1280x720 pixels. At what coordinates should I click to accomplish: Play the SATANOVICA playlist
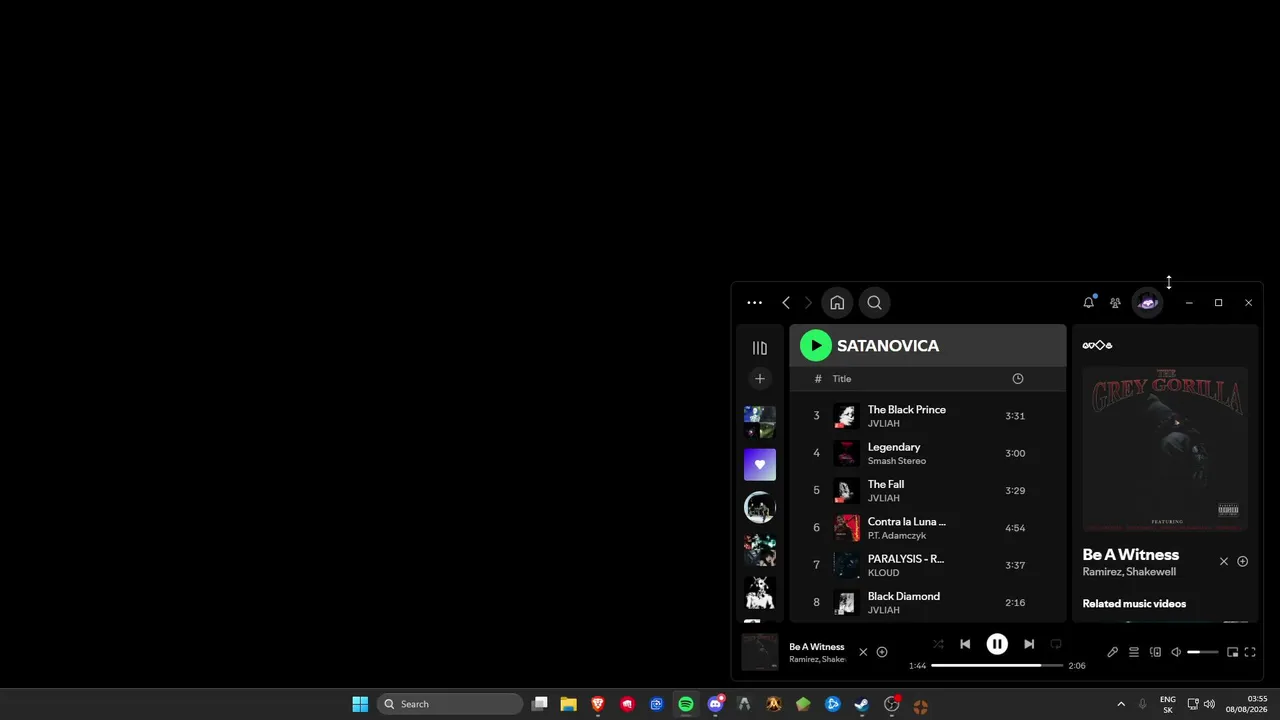[x=816, y=346]
